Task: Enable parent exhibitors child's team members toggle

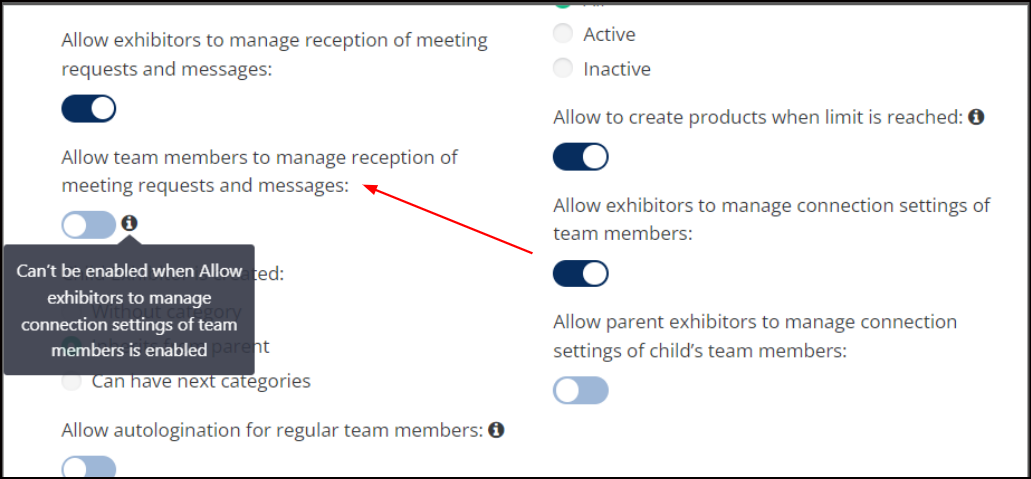Action: click(x=581, y=390)
